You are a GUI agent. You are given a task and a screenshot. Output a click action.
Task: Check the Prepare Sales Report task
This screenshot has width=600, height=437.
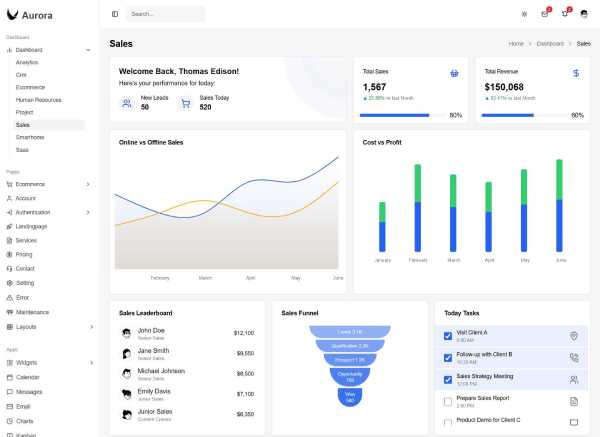pos(447,401)
